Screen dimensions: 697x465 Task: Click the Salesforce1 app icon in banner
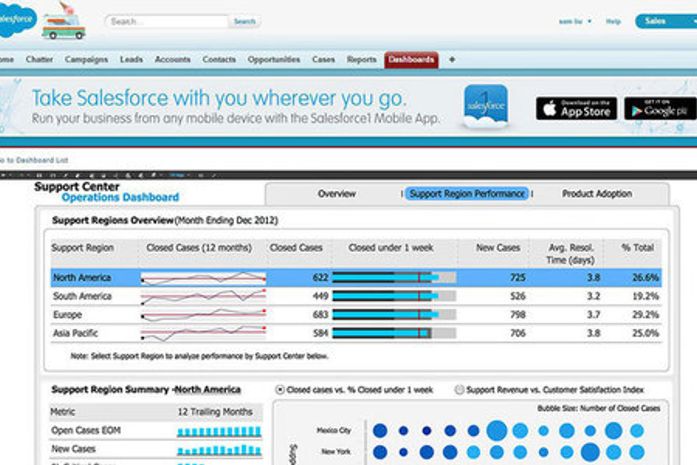point(485,105)
